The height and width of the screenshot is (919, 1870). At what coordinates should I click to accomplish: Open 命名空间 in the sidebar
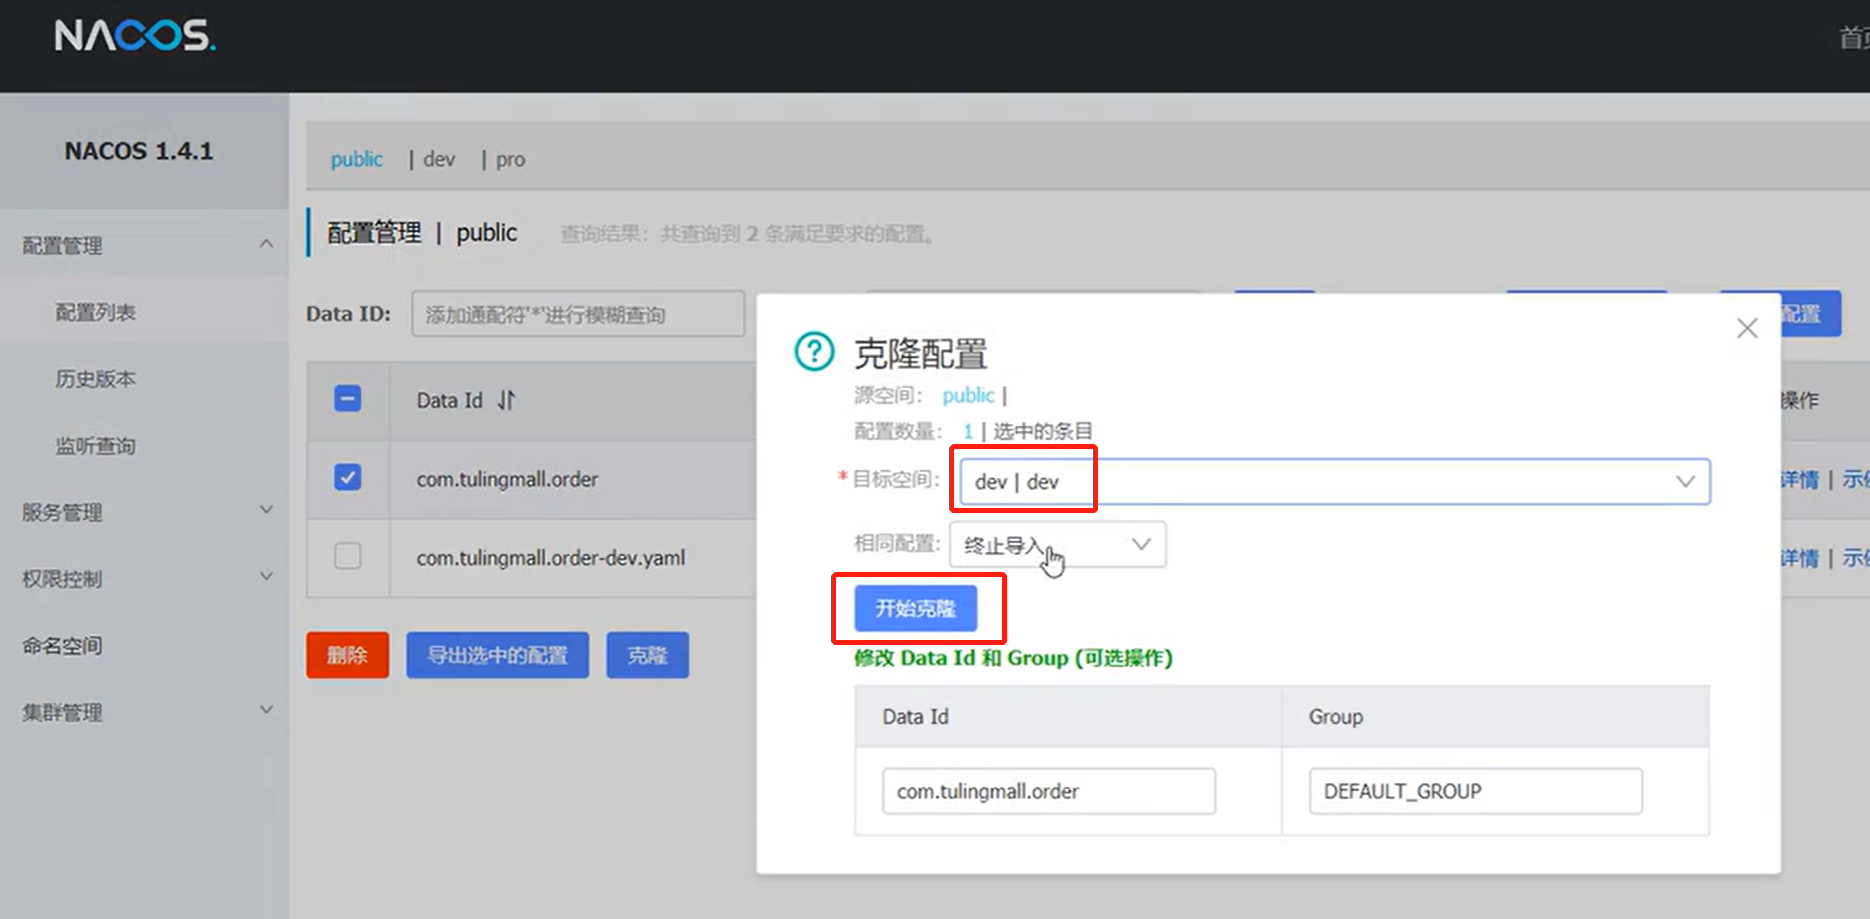(62, 646)
